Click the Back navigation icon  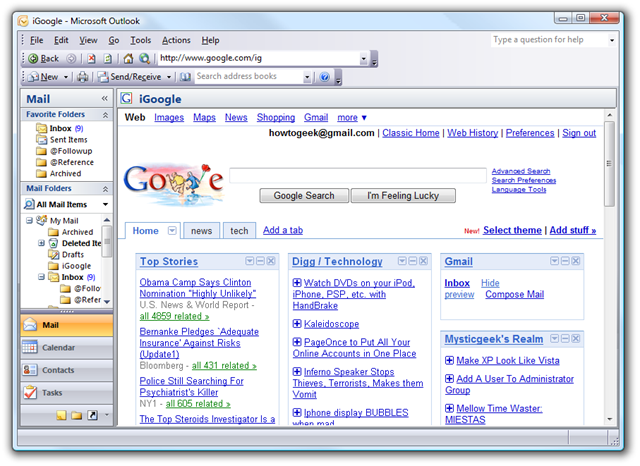33,59
